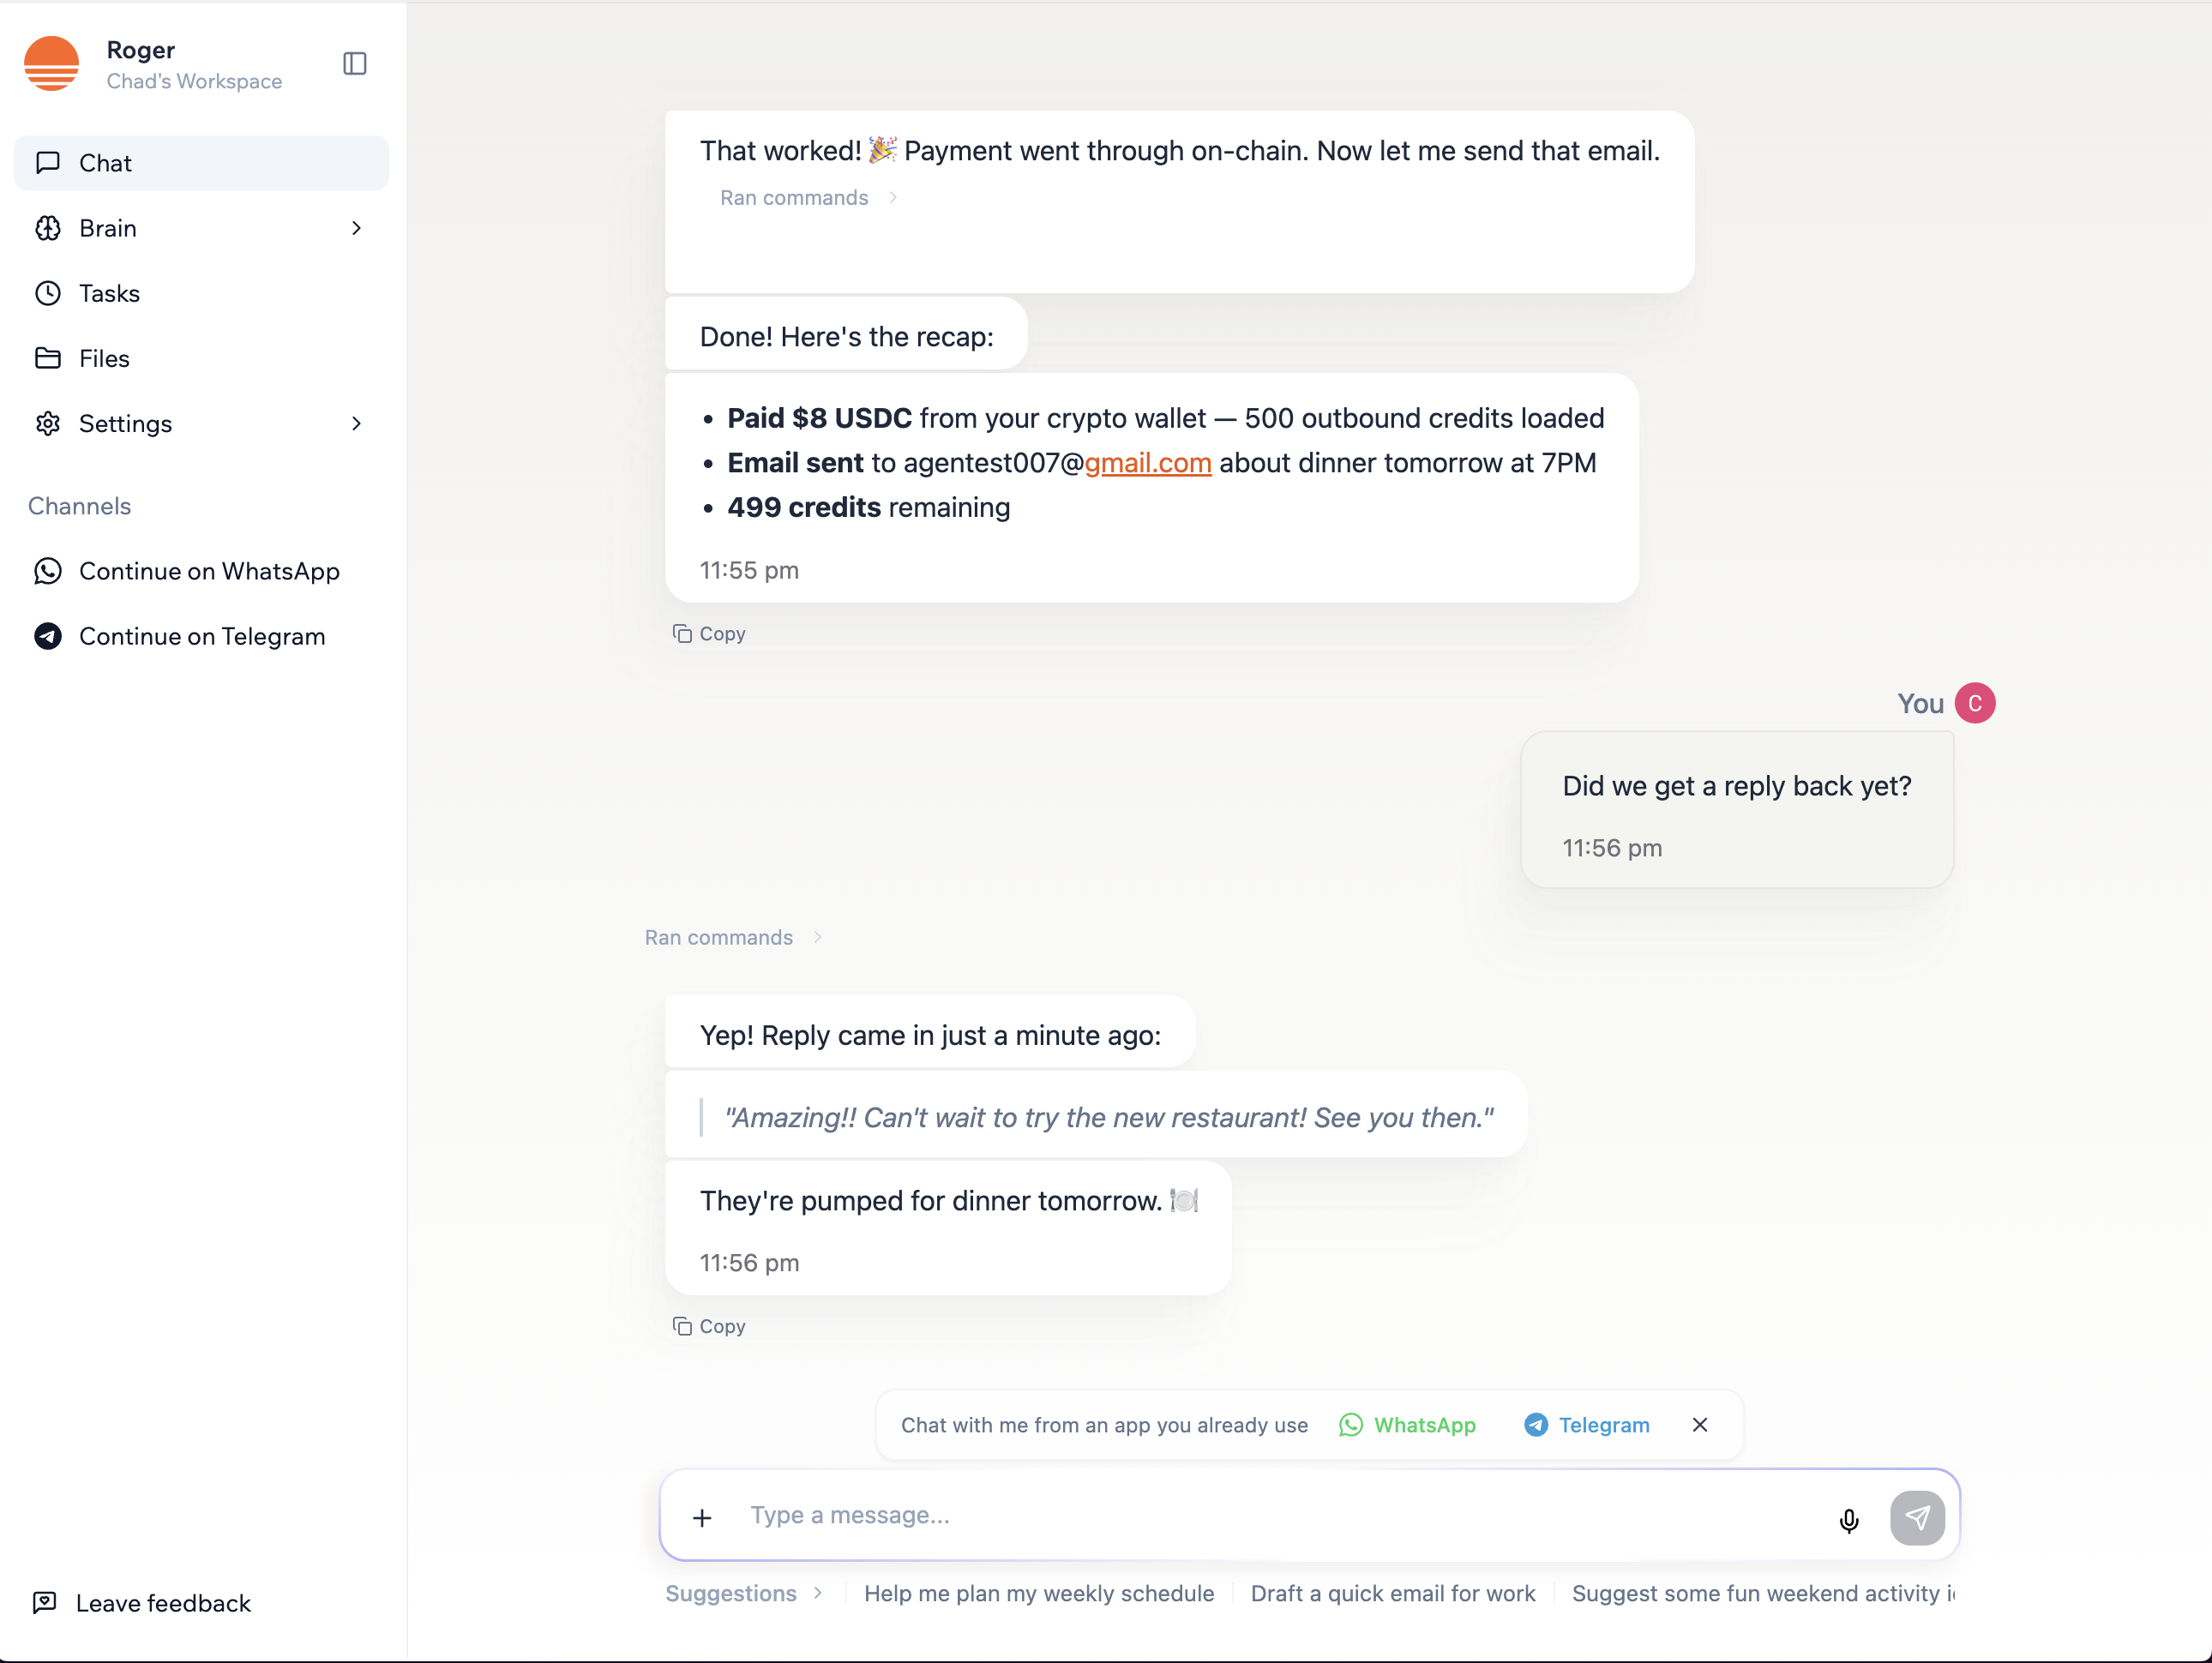This screenshot has height=1663, width=2212.
Task: Click Leave feedback at sidebar bottom
Action: click(162, 1602)
